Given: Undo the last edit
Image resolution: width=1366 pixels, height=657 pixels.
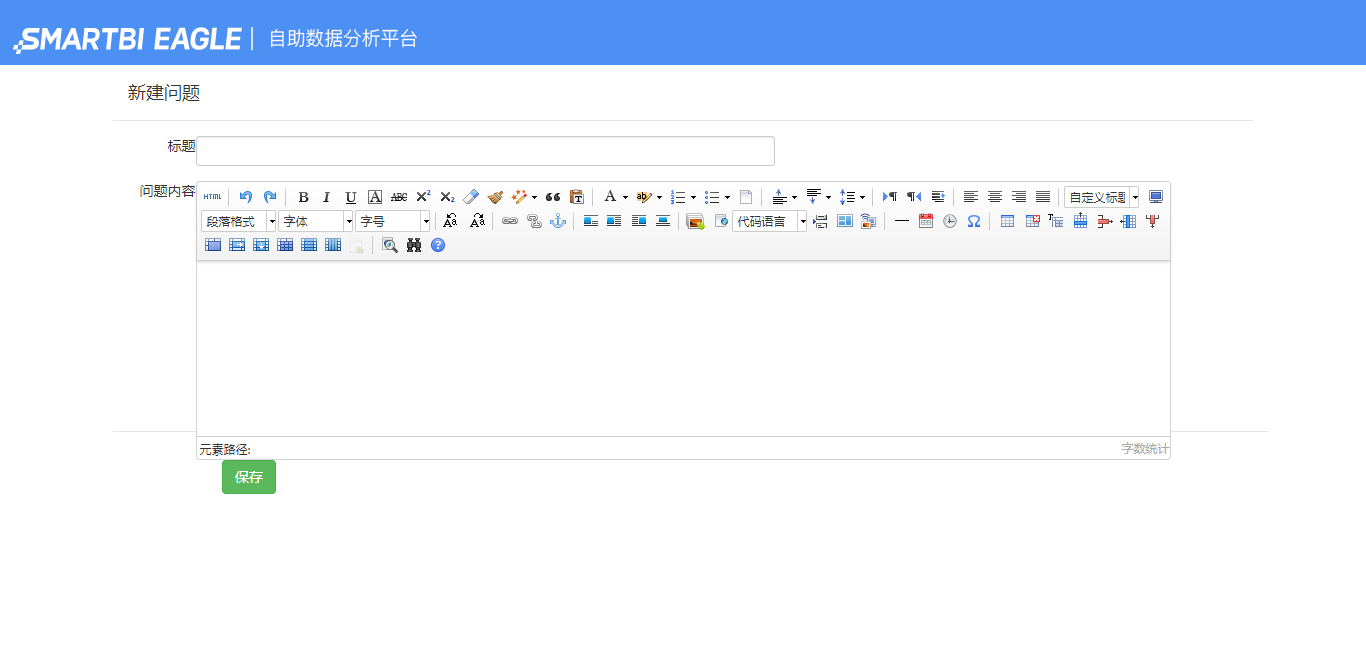Looking at the screenshot, I should (246, 197).
